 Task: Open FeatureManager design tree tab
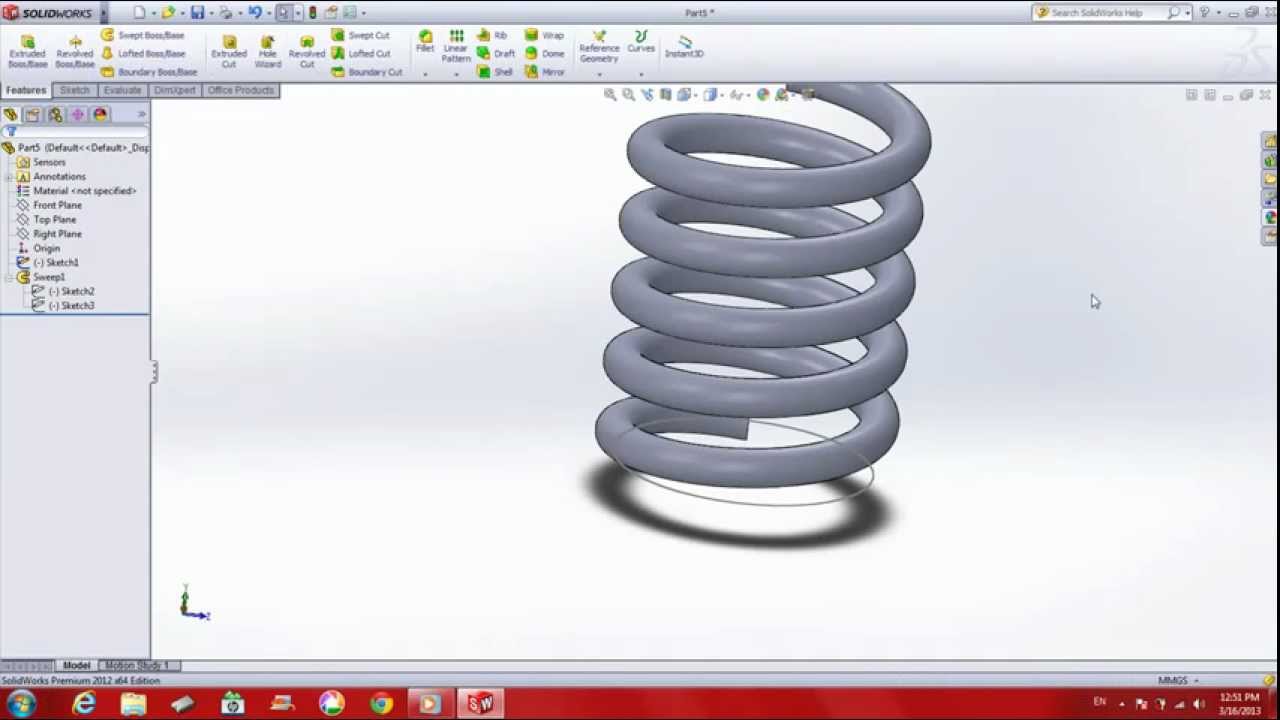pyautogui.click(x=10, y=115)
